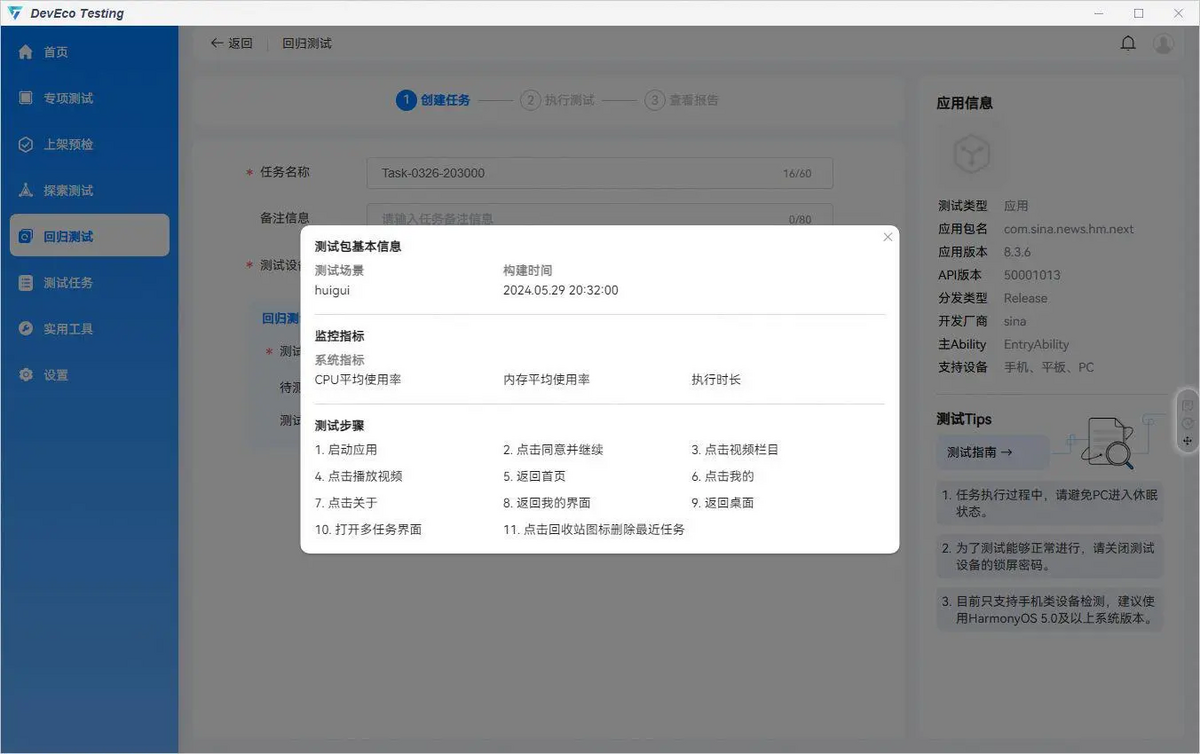The height and width of the screenshot is (754, 1200).
Task: Click the 实用工具 sidebar icon
Action: (x=26, y=329)
